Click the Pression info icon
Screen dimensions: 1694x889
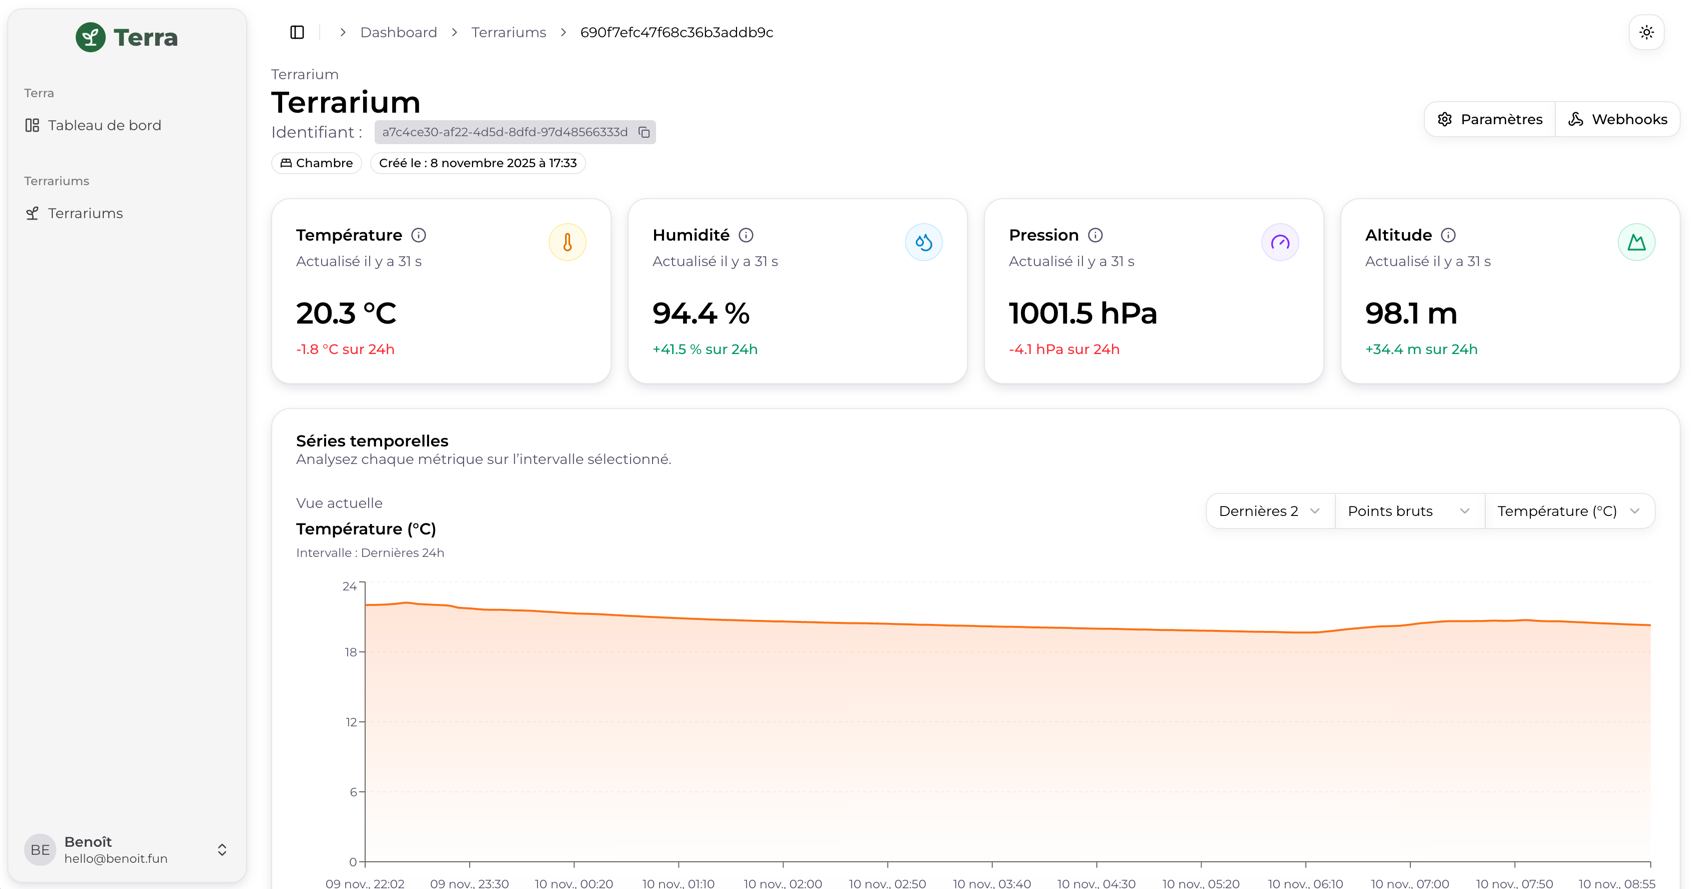point(1095,235)
